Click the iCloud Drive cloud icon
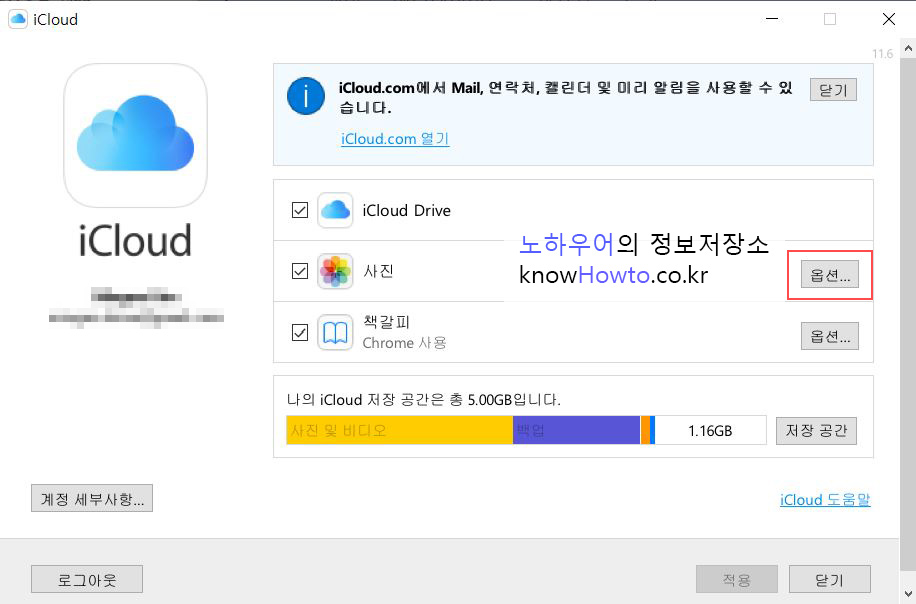The height and width of the screenshot is (604, 916). [335, 210]
